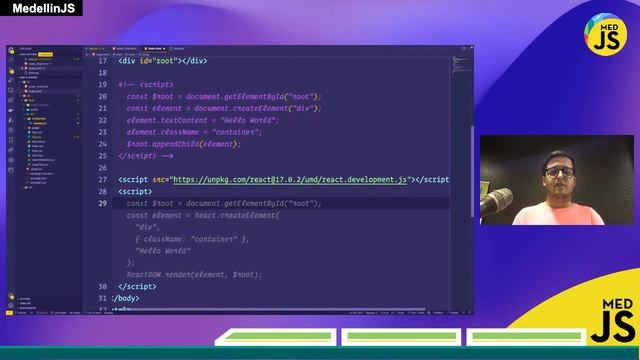Viewport: 640px width, 360px height.
Task: Click the element.className = "container" line
Action: (194, 132)
